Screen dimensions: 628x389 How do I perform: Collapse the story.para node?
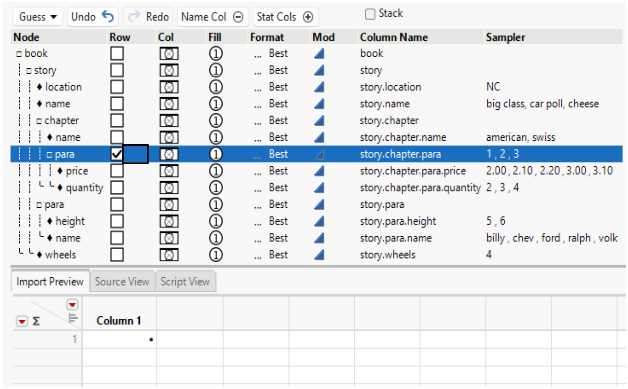[x=39, y=205]
